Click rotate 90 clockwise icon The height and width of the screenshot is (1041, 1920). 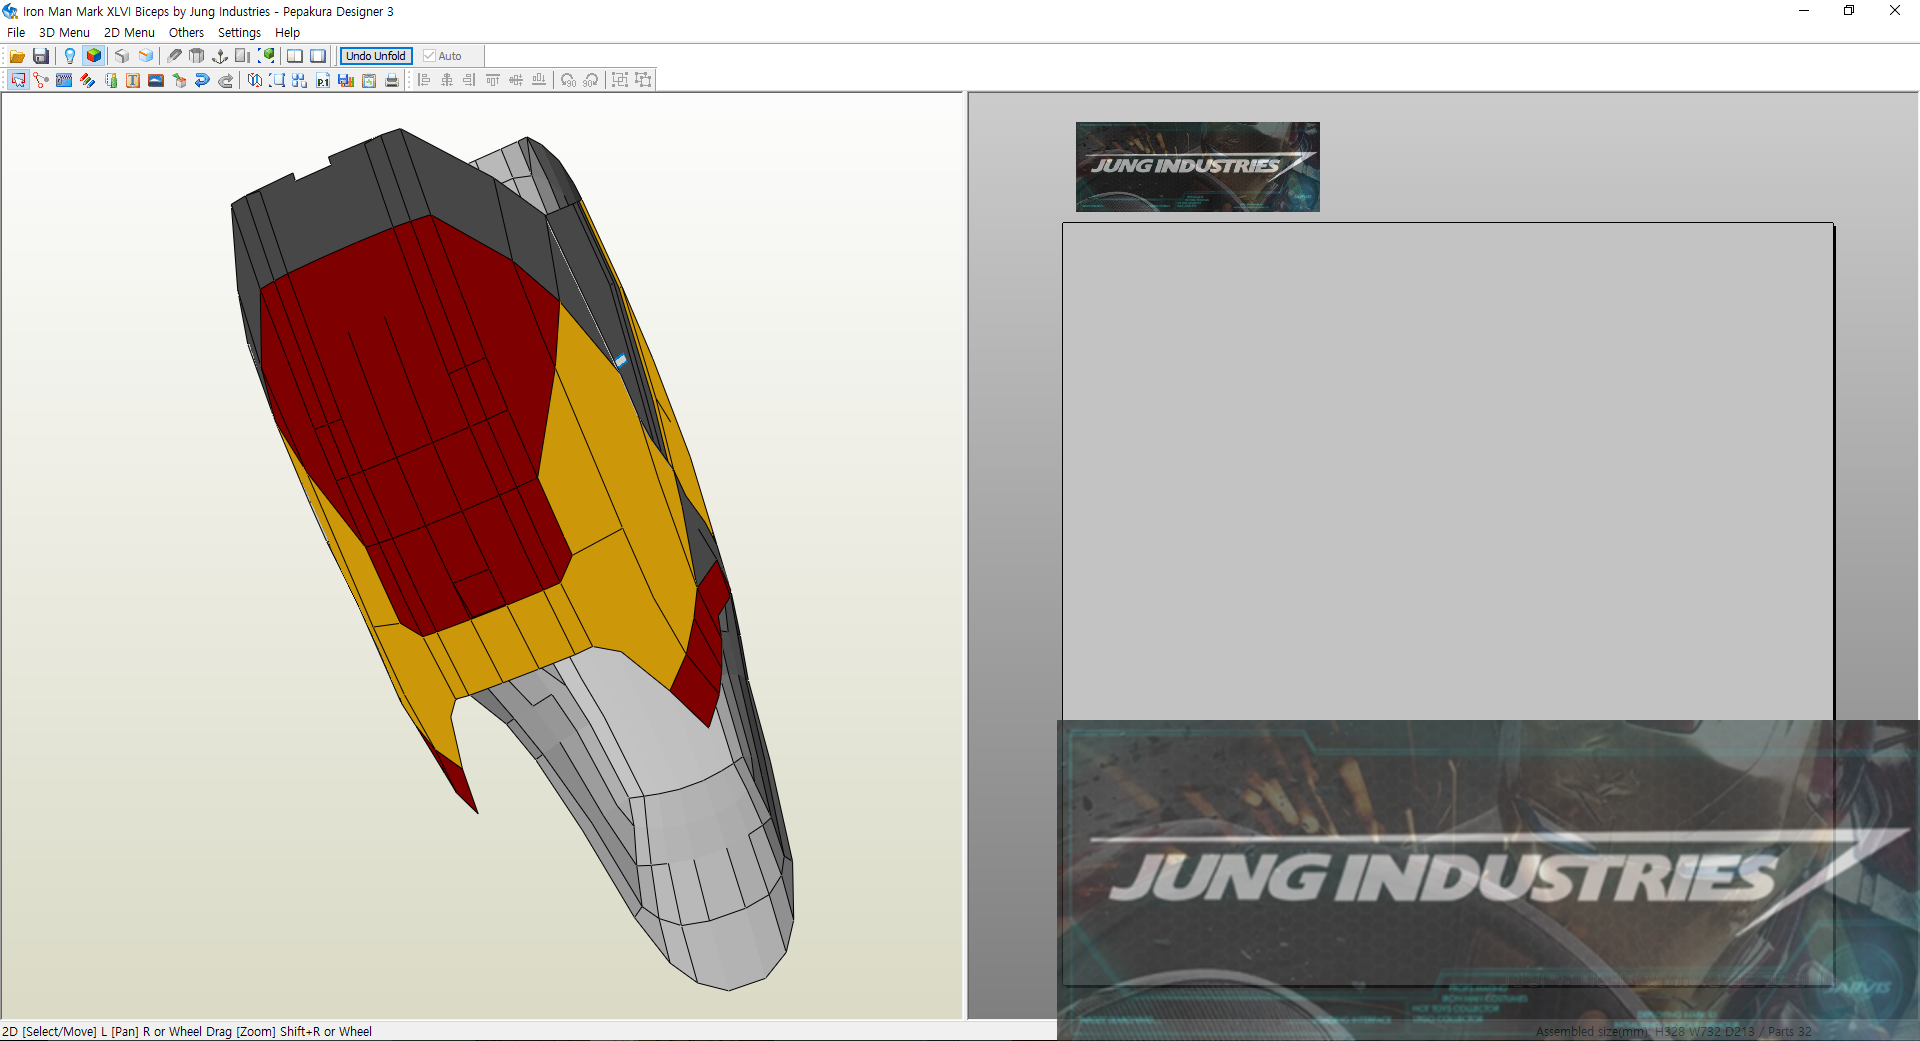click(591, 80)
